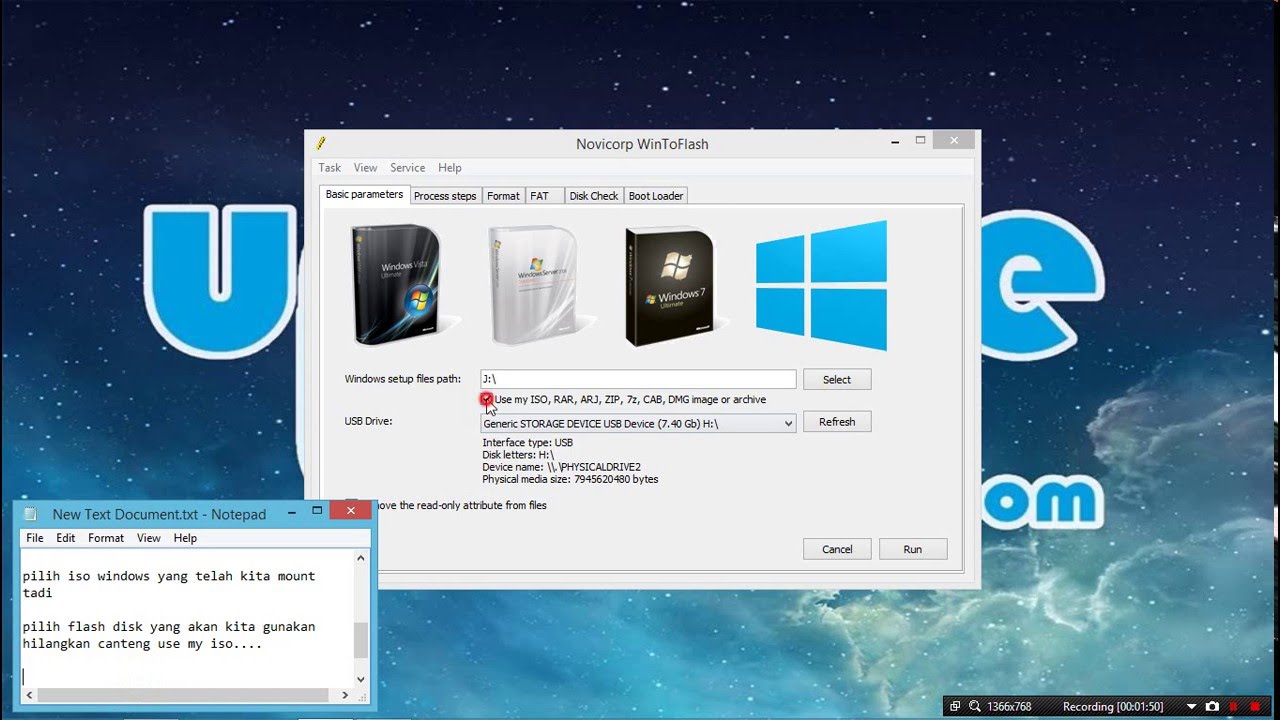The width and height of the screenshot is (1280, 720).
Task: Click the 'Physical media size: 7945620480 bytes' text
Action: [x=570, y=480]
